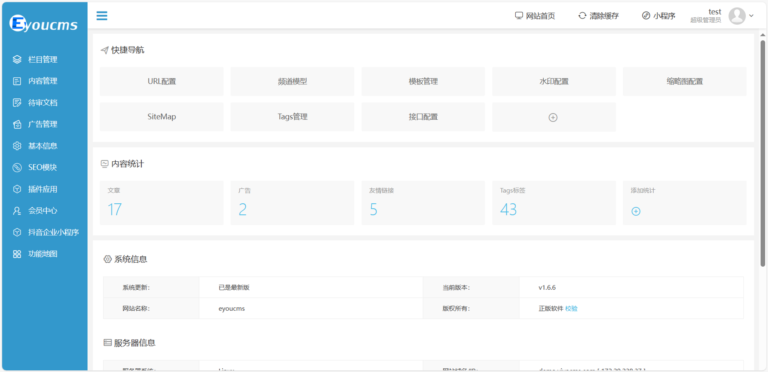Image resolution: width=768 pixels, height=372 pixels.
Task: Click the refresh icon beside 清除缓存
Action: pyautogui.click(x=582, y=16)
